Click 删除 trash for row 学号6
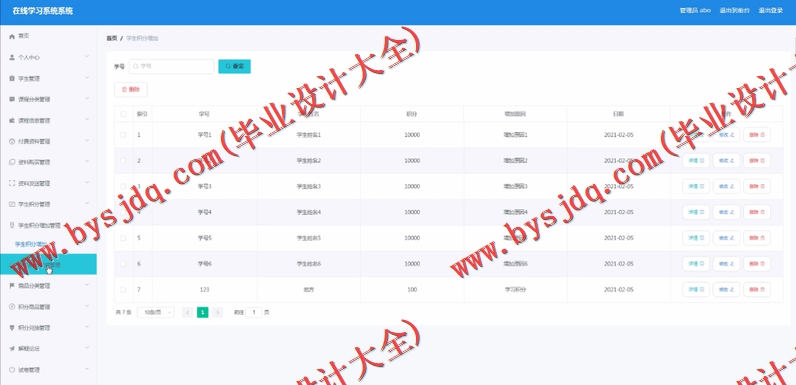The height and width of the screenshot is (385, 796). click(x=757, y=264)
